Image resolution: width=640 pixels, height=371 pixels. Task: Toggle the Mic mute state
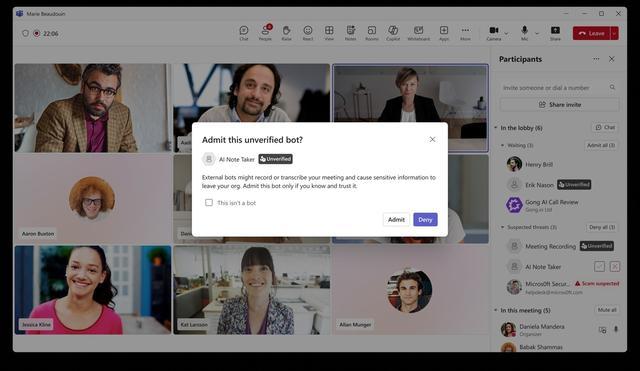524,33
